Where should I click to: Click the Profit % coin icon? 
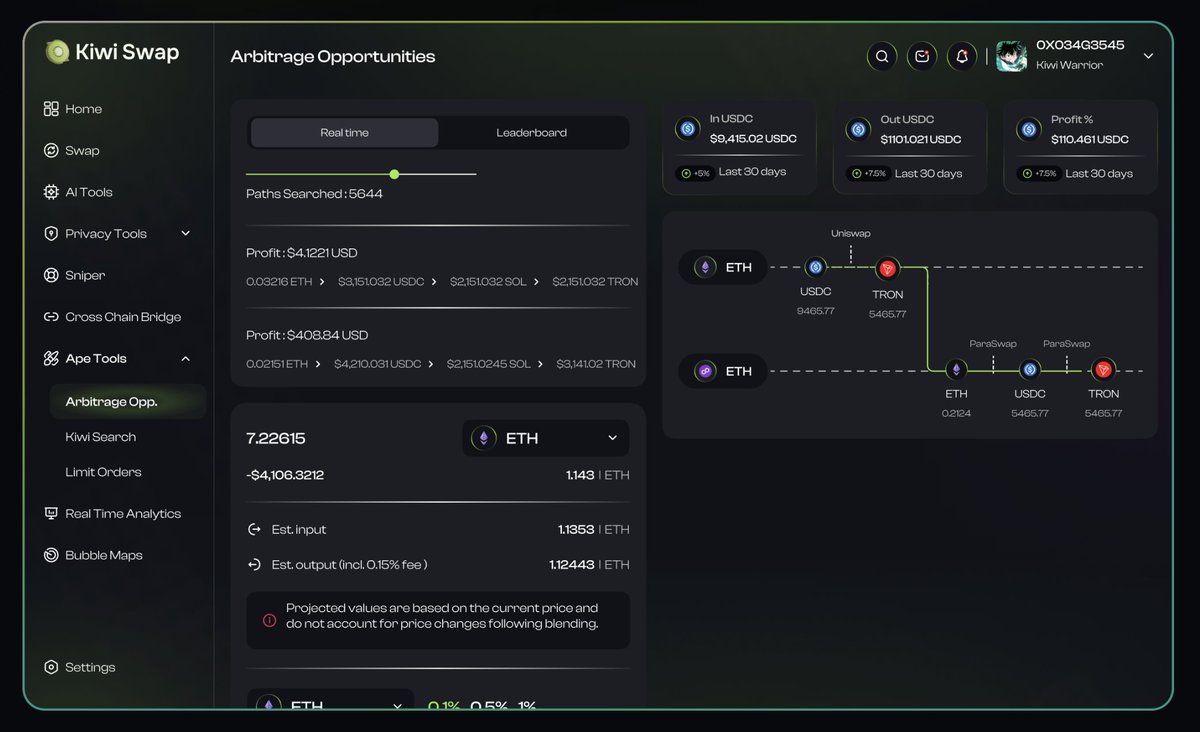[1028, 129]
